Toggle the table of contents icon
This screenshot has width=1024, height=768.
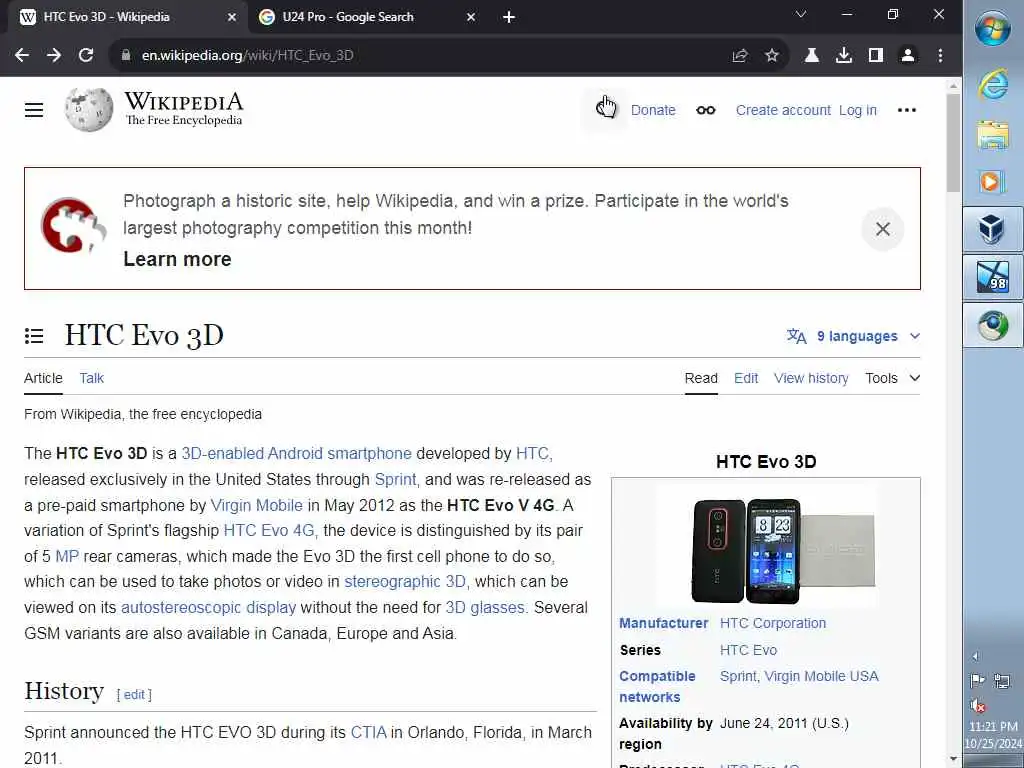34,336
